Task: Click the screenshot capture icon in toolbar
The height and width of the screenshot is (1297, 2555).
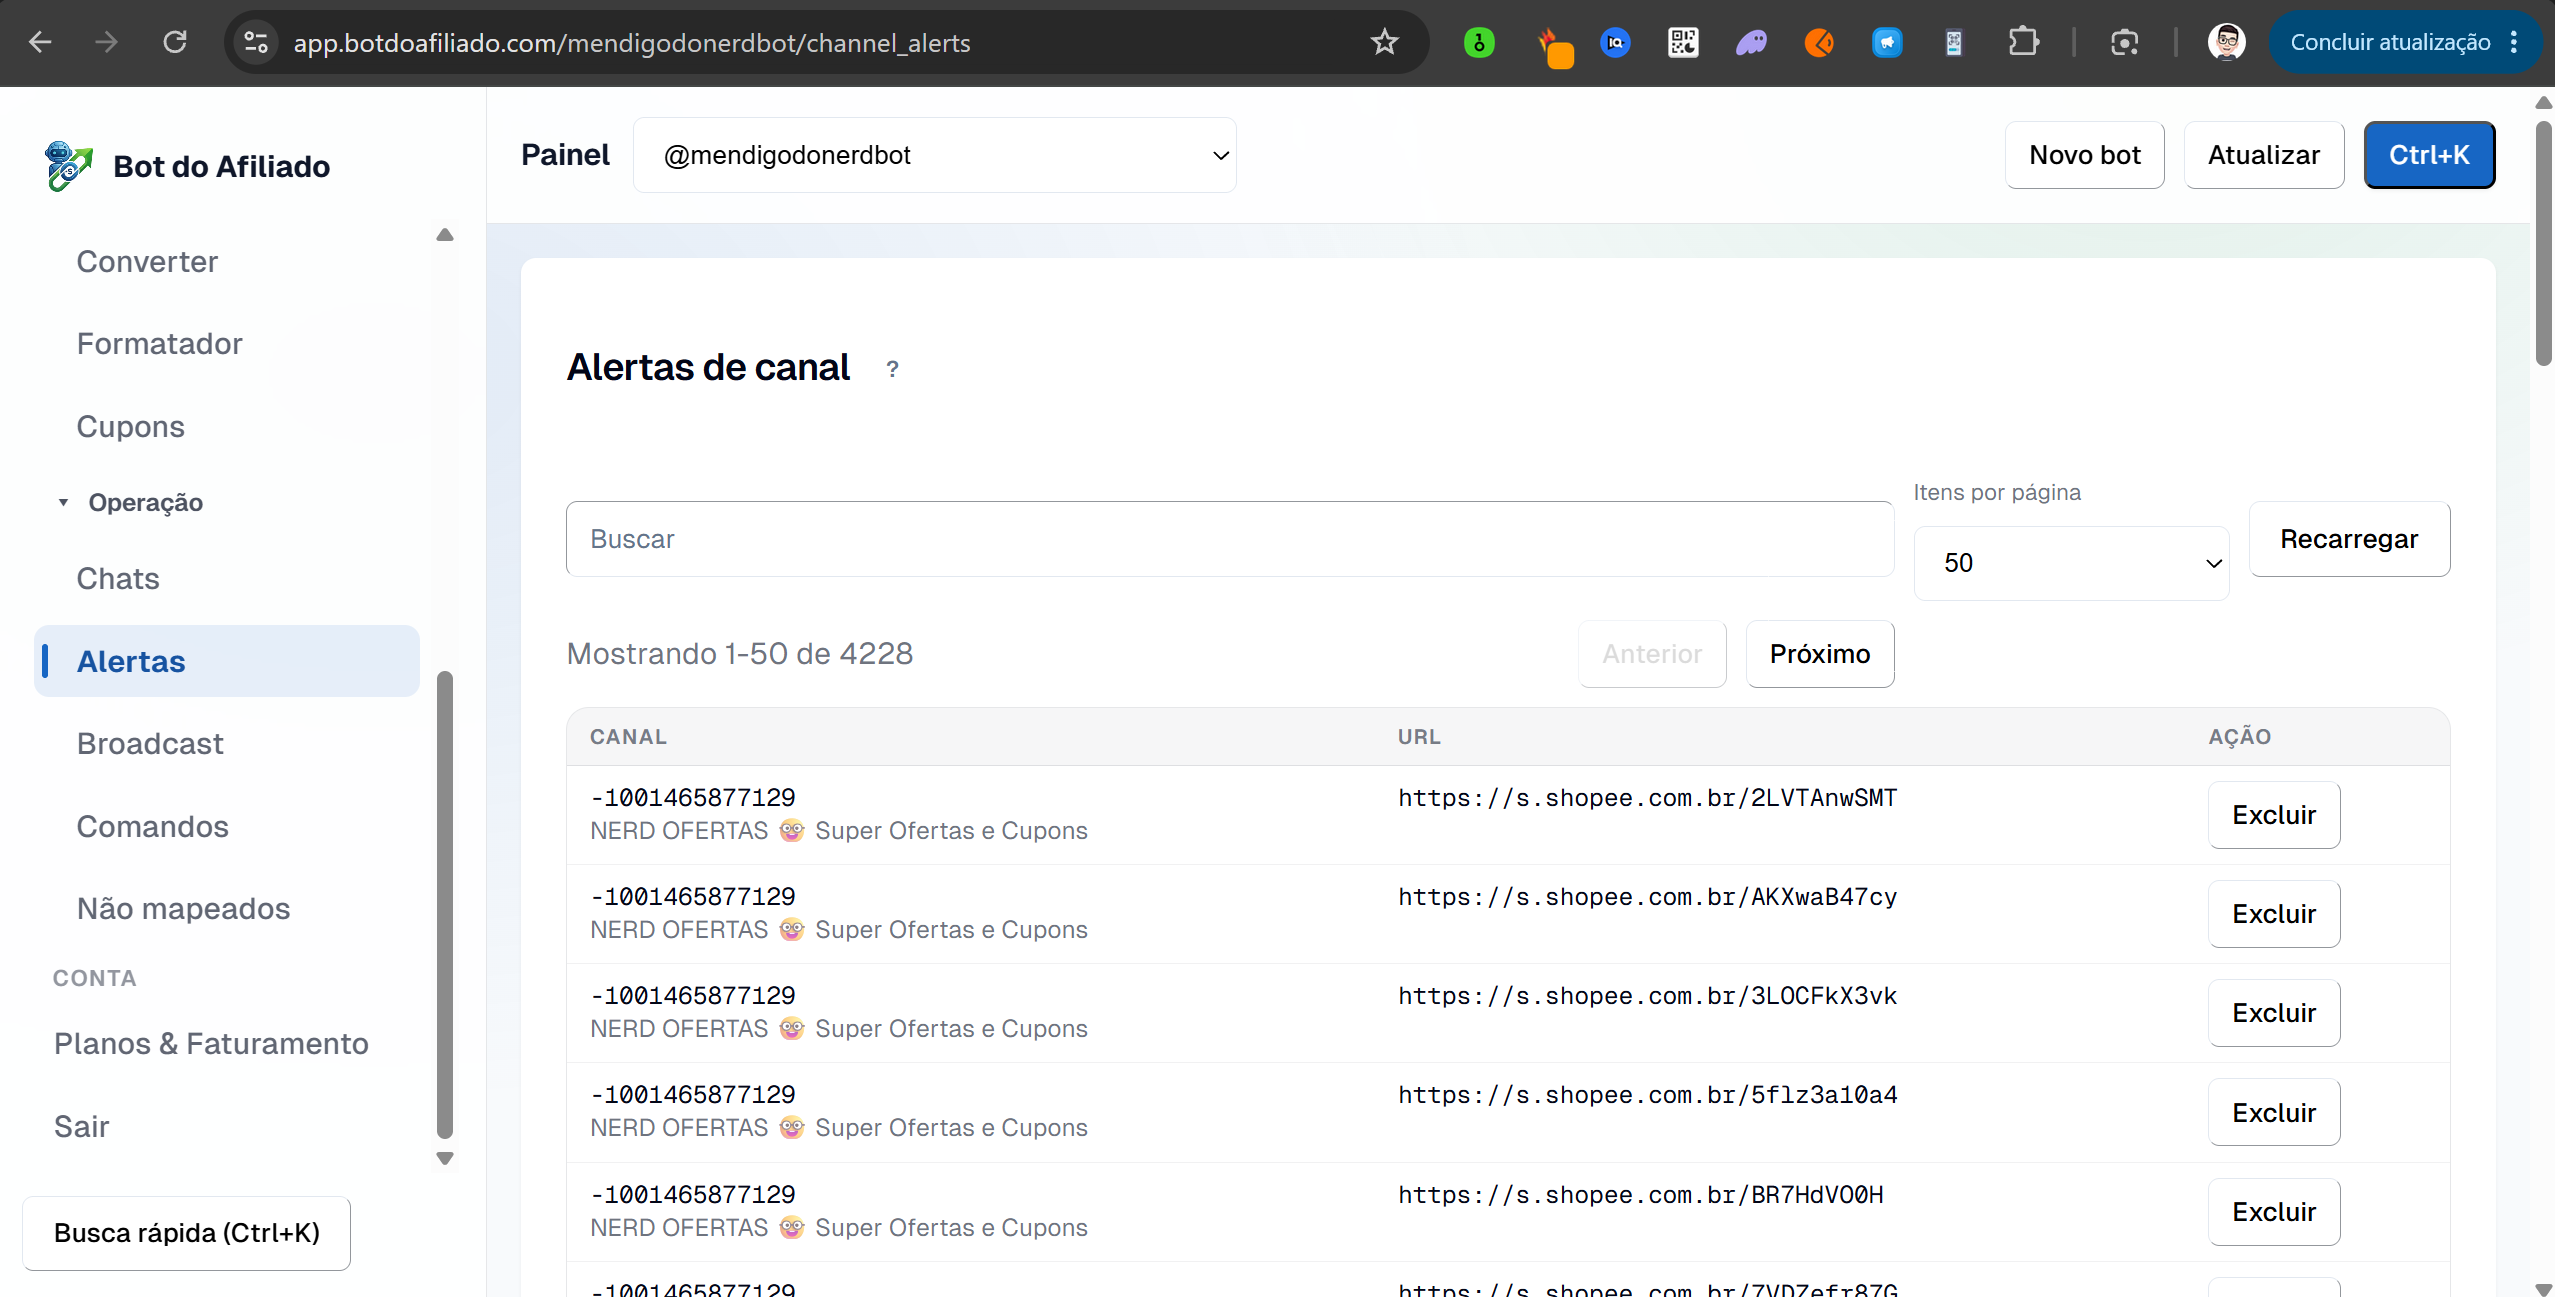Action: tap(2125, 42)
